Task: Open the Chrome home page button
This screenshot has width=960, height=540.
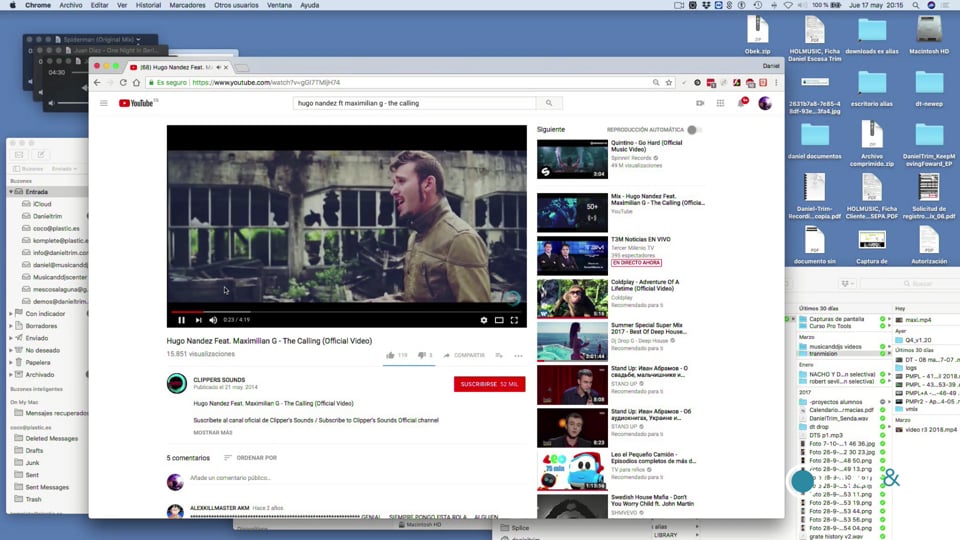Action: 136,82
